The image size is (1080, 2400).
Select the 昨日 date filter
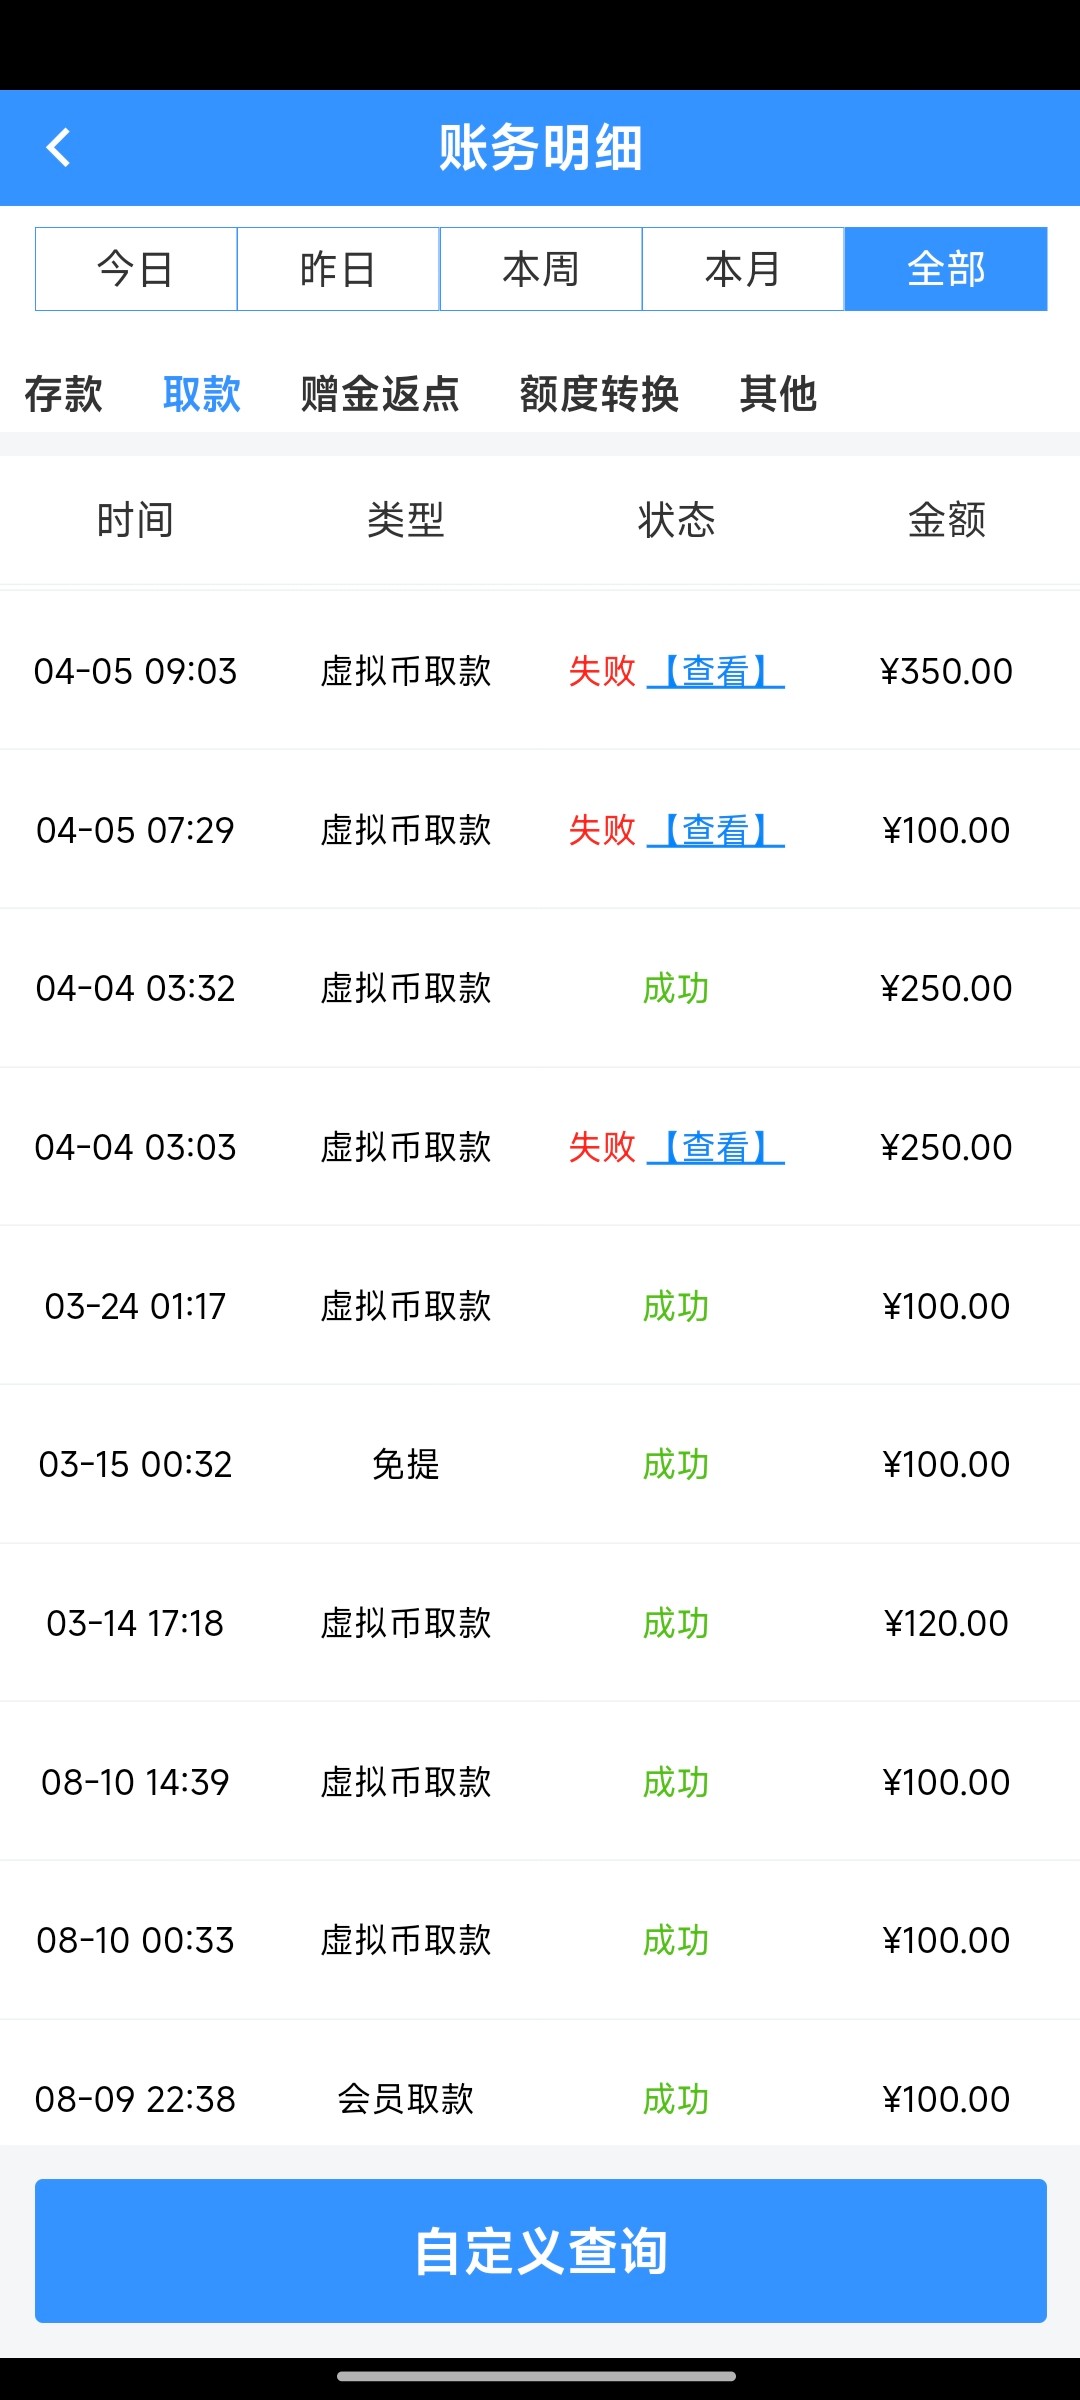pos(338,269)
